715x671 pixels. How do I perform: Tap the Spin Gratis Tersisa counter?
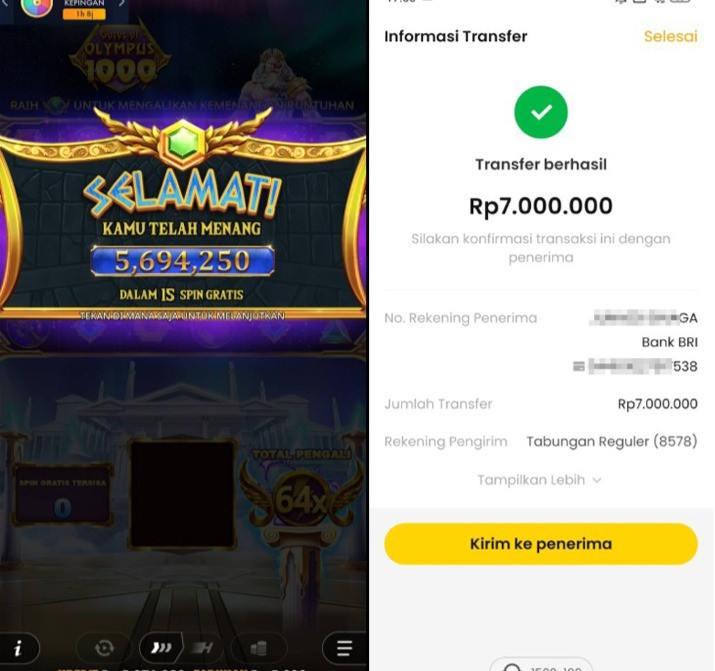click(x=63, y=495)
